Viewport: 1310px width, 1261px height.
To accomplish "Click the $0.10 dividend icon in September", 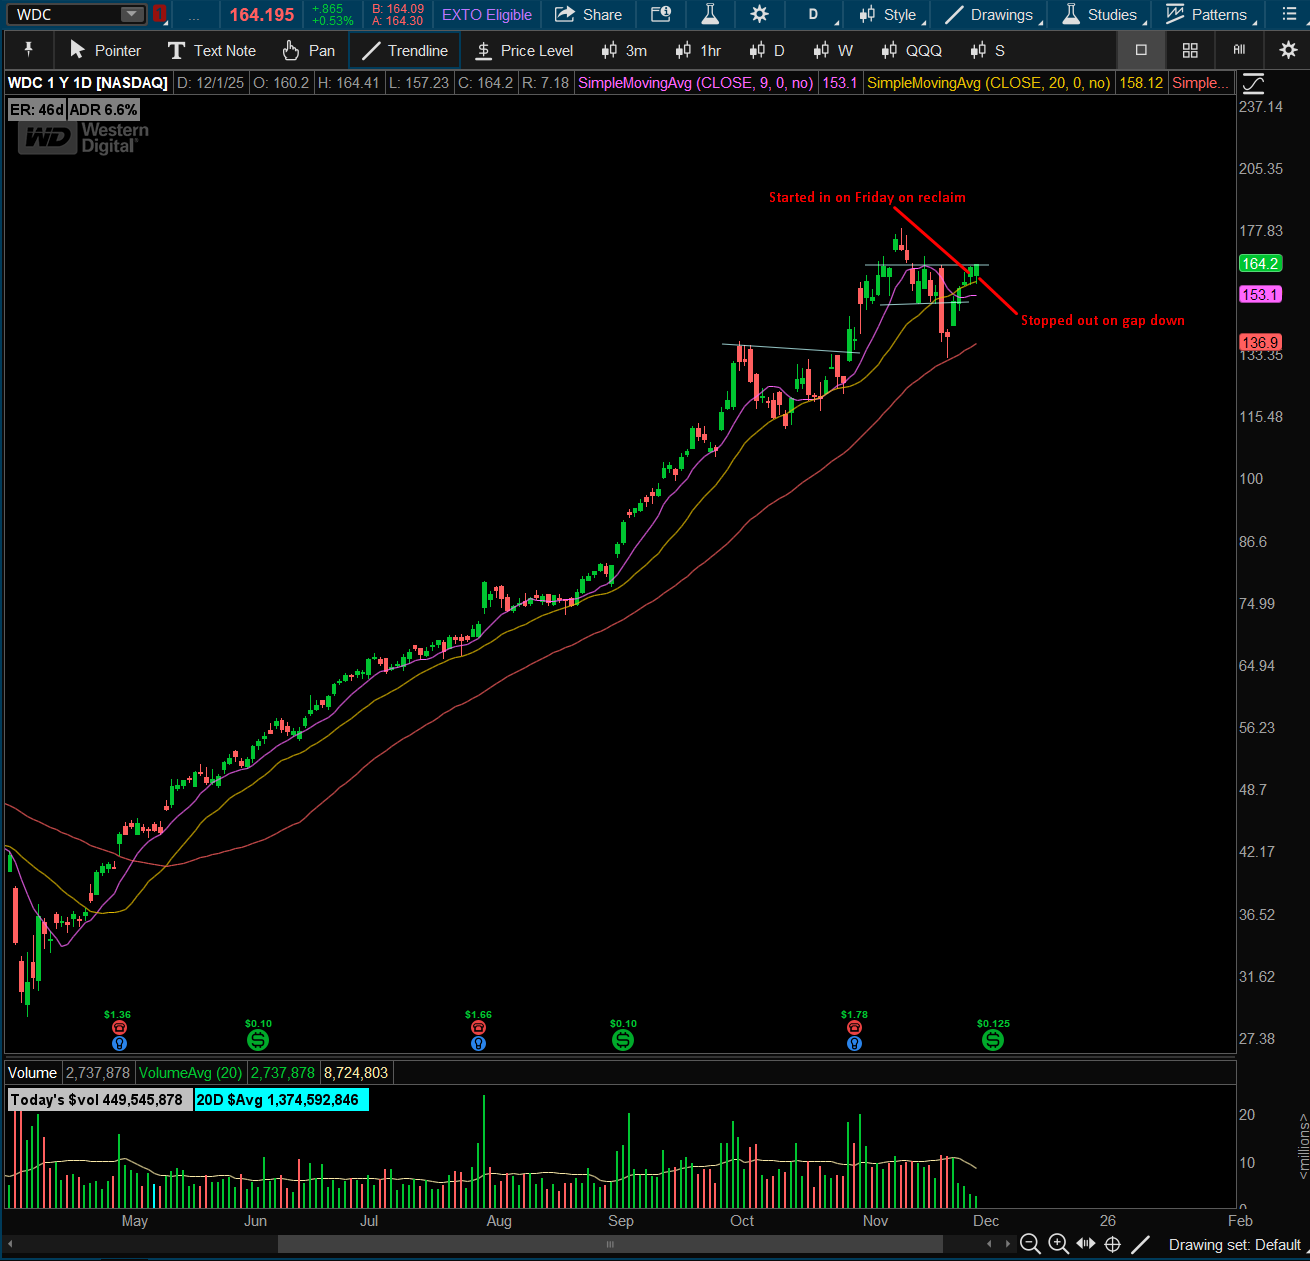I will point(623,1040).
